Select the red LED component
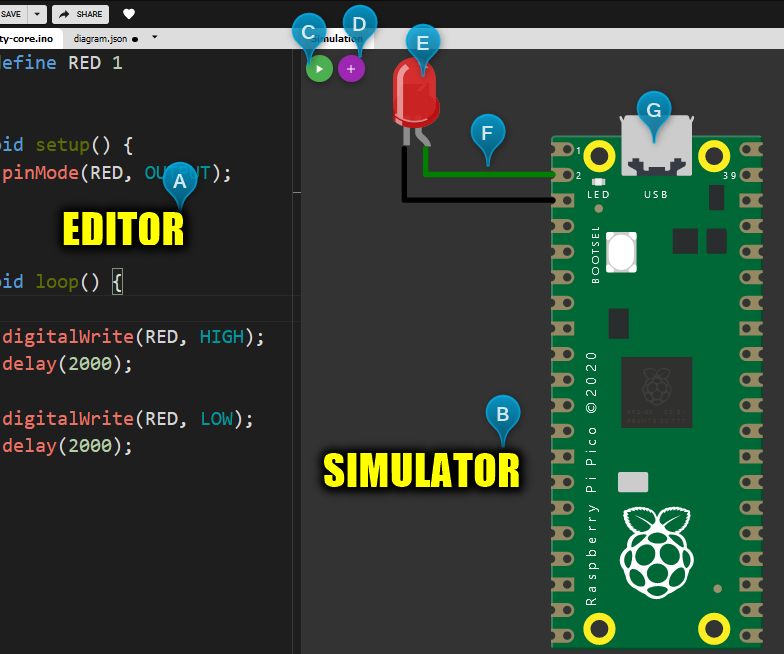Screen dimensions: 784x654 point(416,94)
